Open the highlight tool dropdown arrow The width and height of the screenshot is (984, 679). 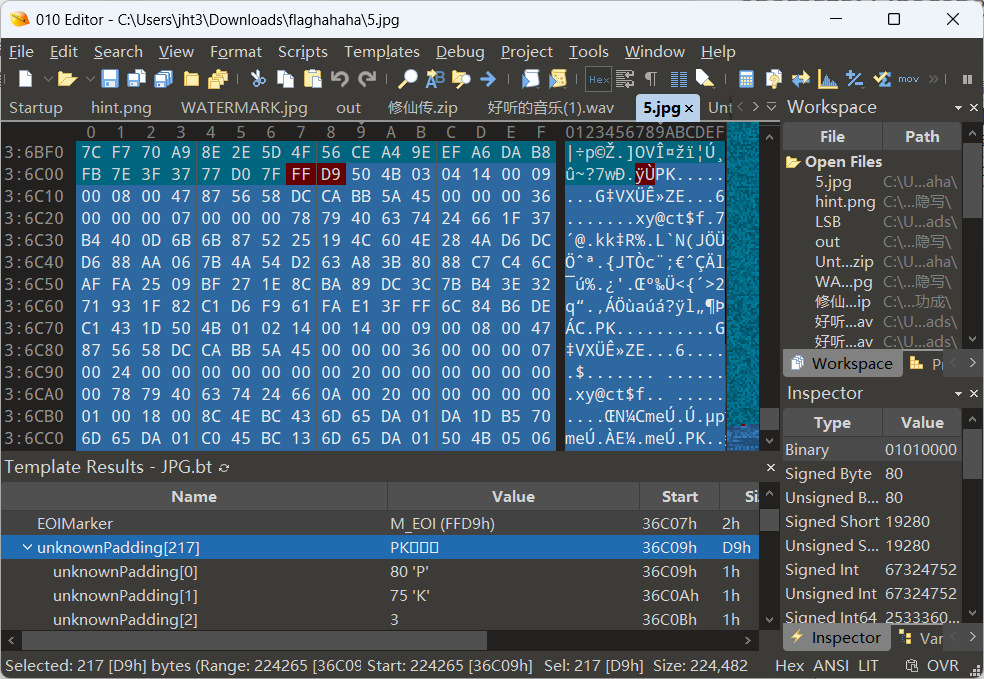click(715, 87)
